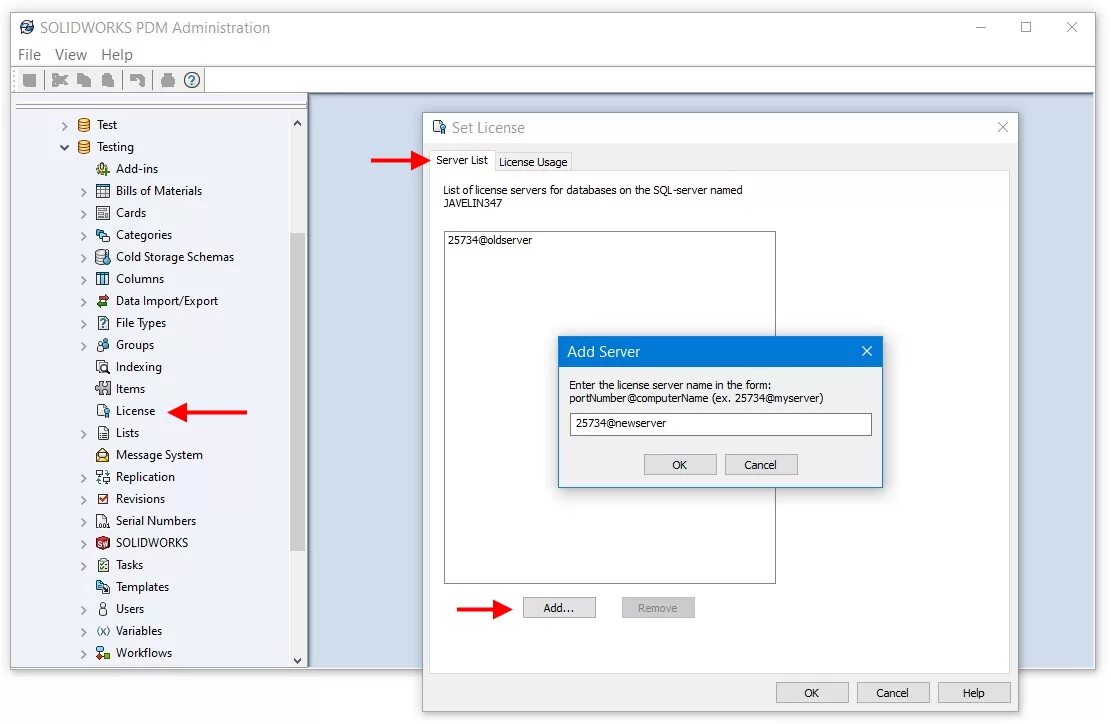Screen dimensions: 1111x724
Task: Click OK in Set License dialog
Action: [x=812, y=693]
